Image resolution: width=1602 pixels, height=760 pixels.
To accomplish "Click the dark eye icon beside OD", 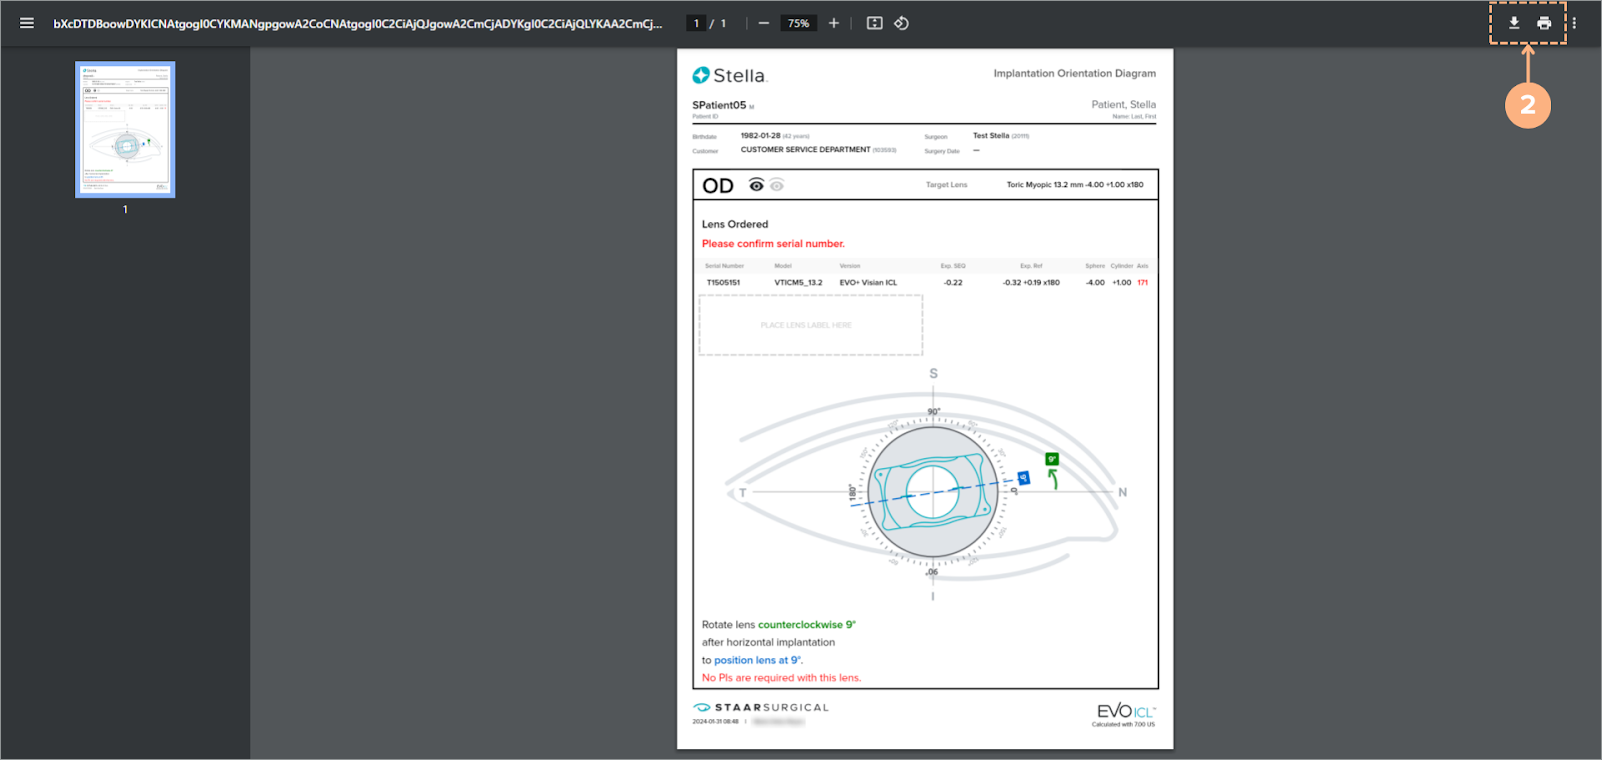I will pos(757,185).
